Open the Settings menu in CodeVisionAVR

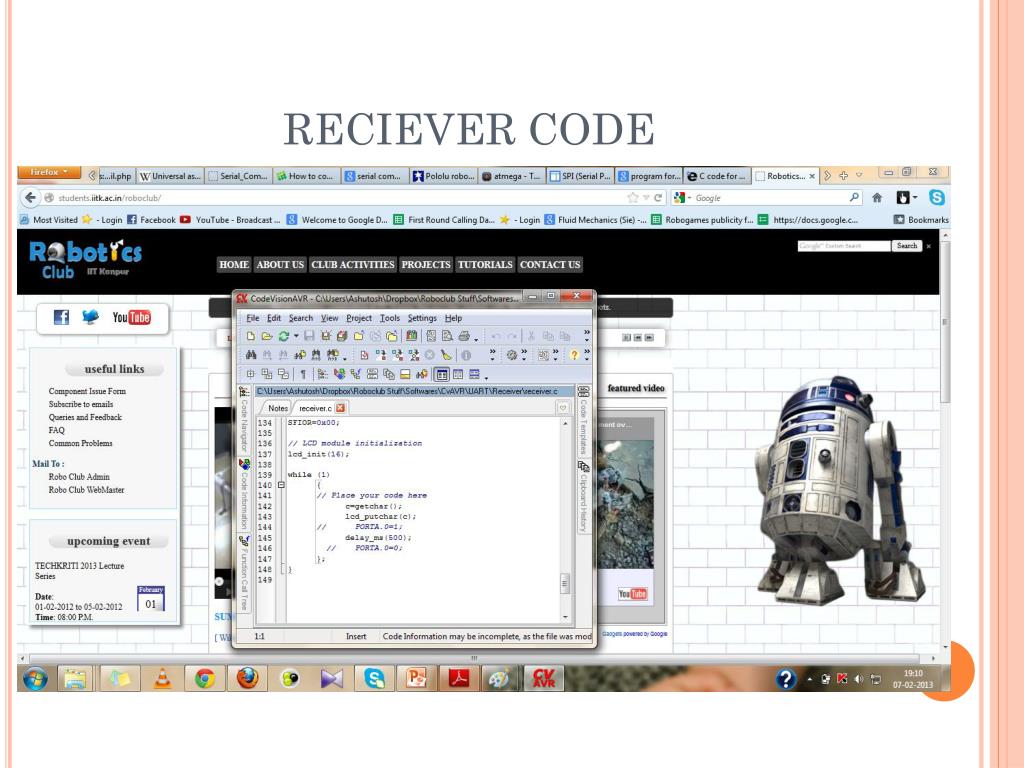422,318
